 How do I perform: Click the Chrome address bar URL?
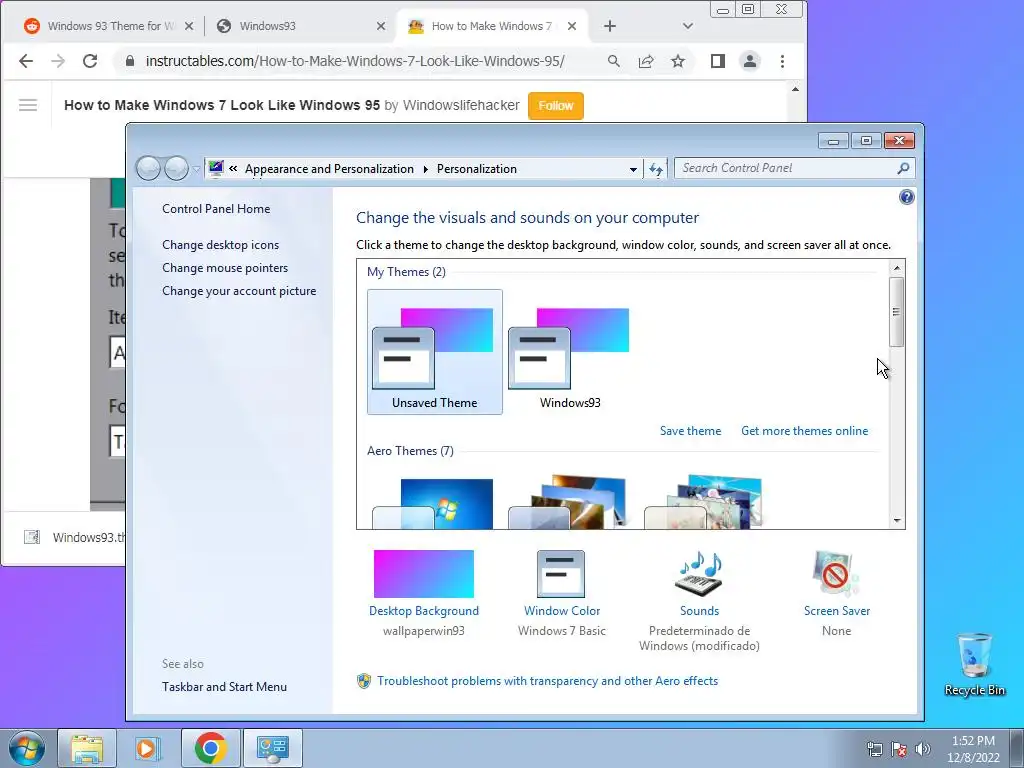(355, 61)
